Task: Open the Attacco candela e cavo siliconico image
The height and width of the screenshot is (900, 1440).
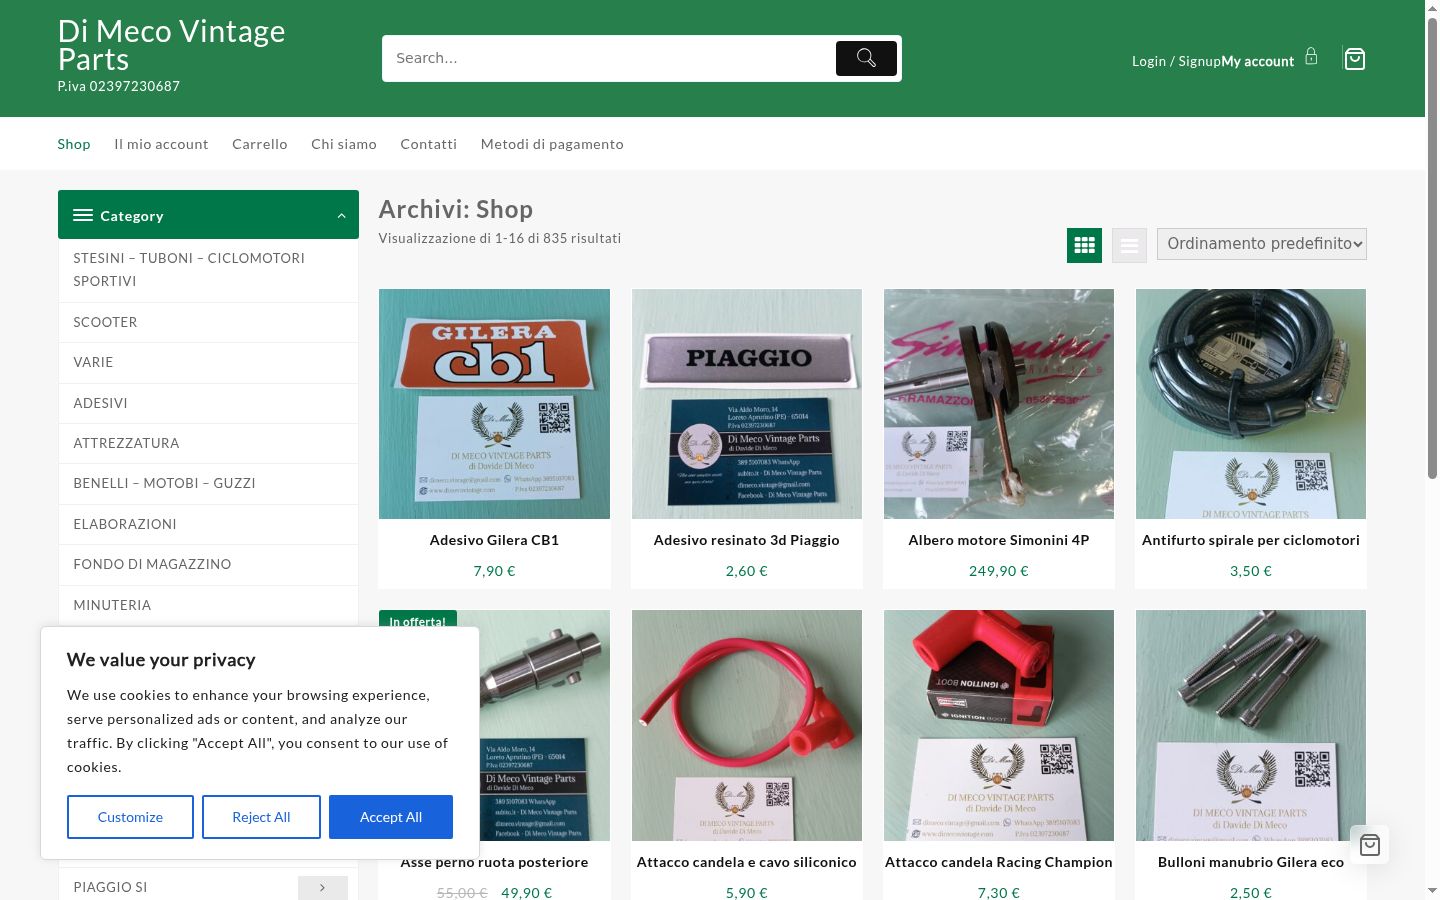Action: click(x=747, y=725)
